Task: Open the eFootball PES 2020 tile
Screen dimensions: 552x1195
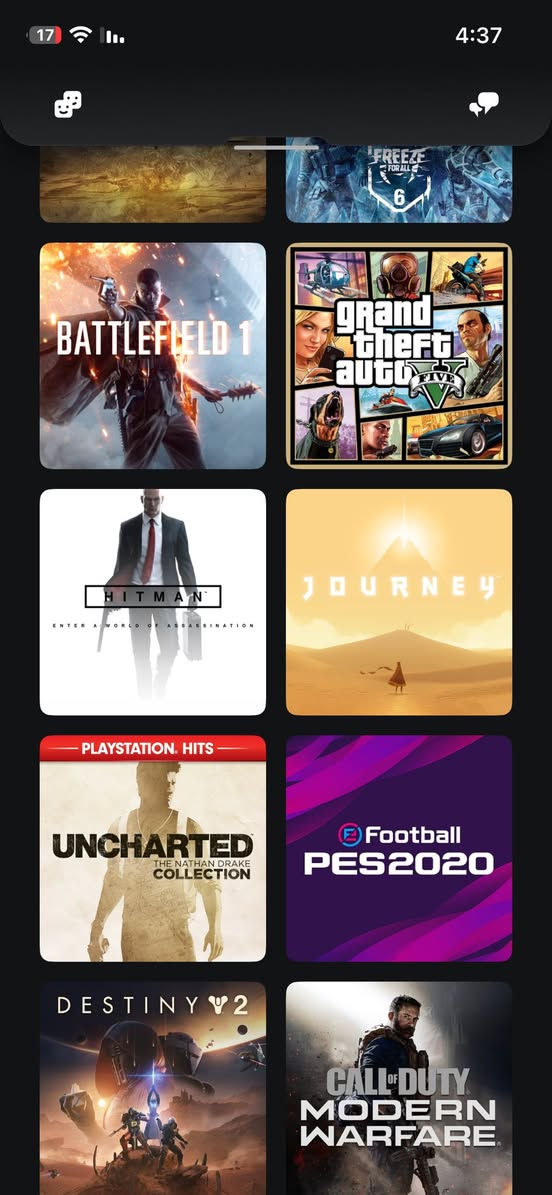Action: [399, 848]
